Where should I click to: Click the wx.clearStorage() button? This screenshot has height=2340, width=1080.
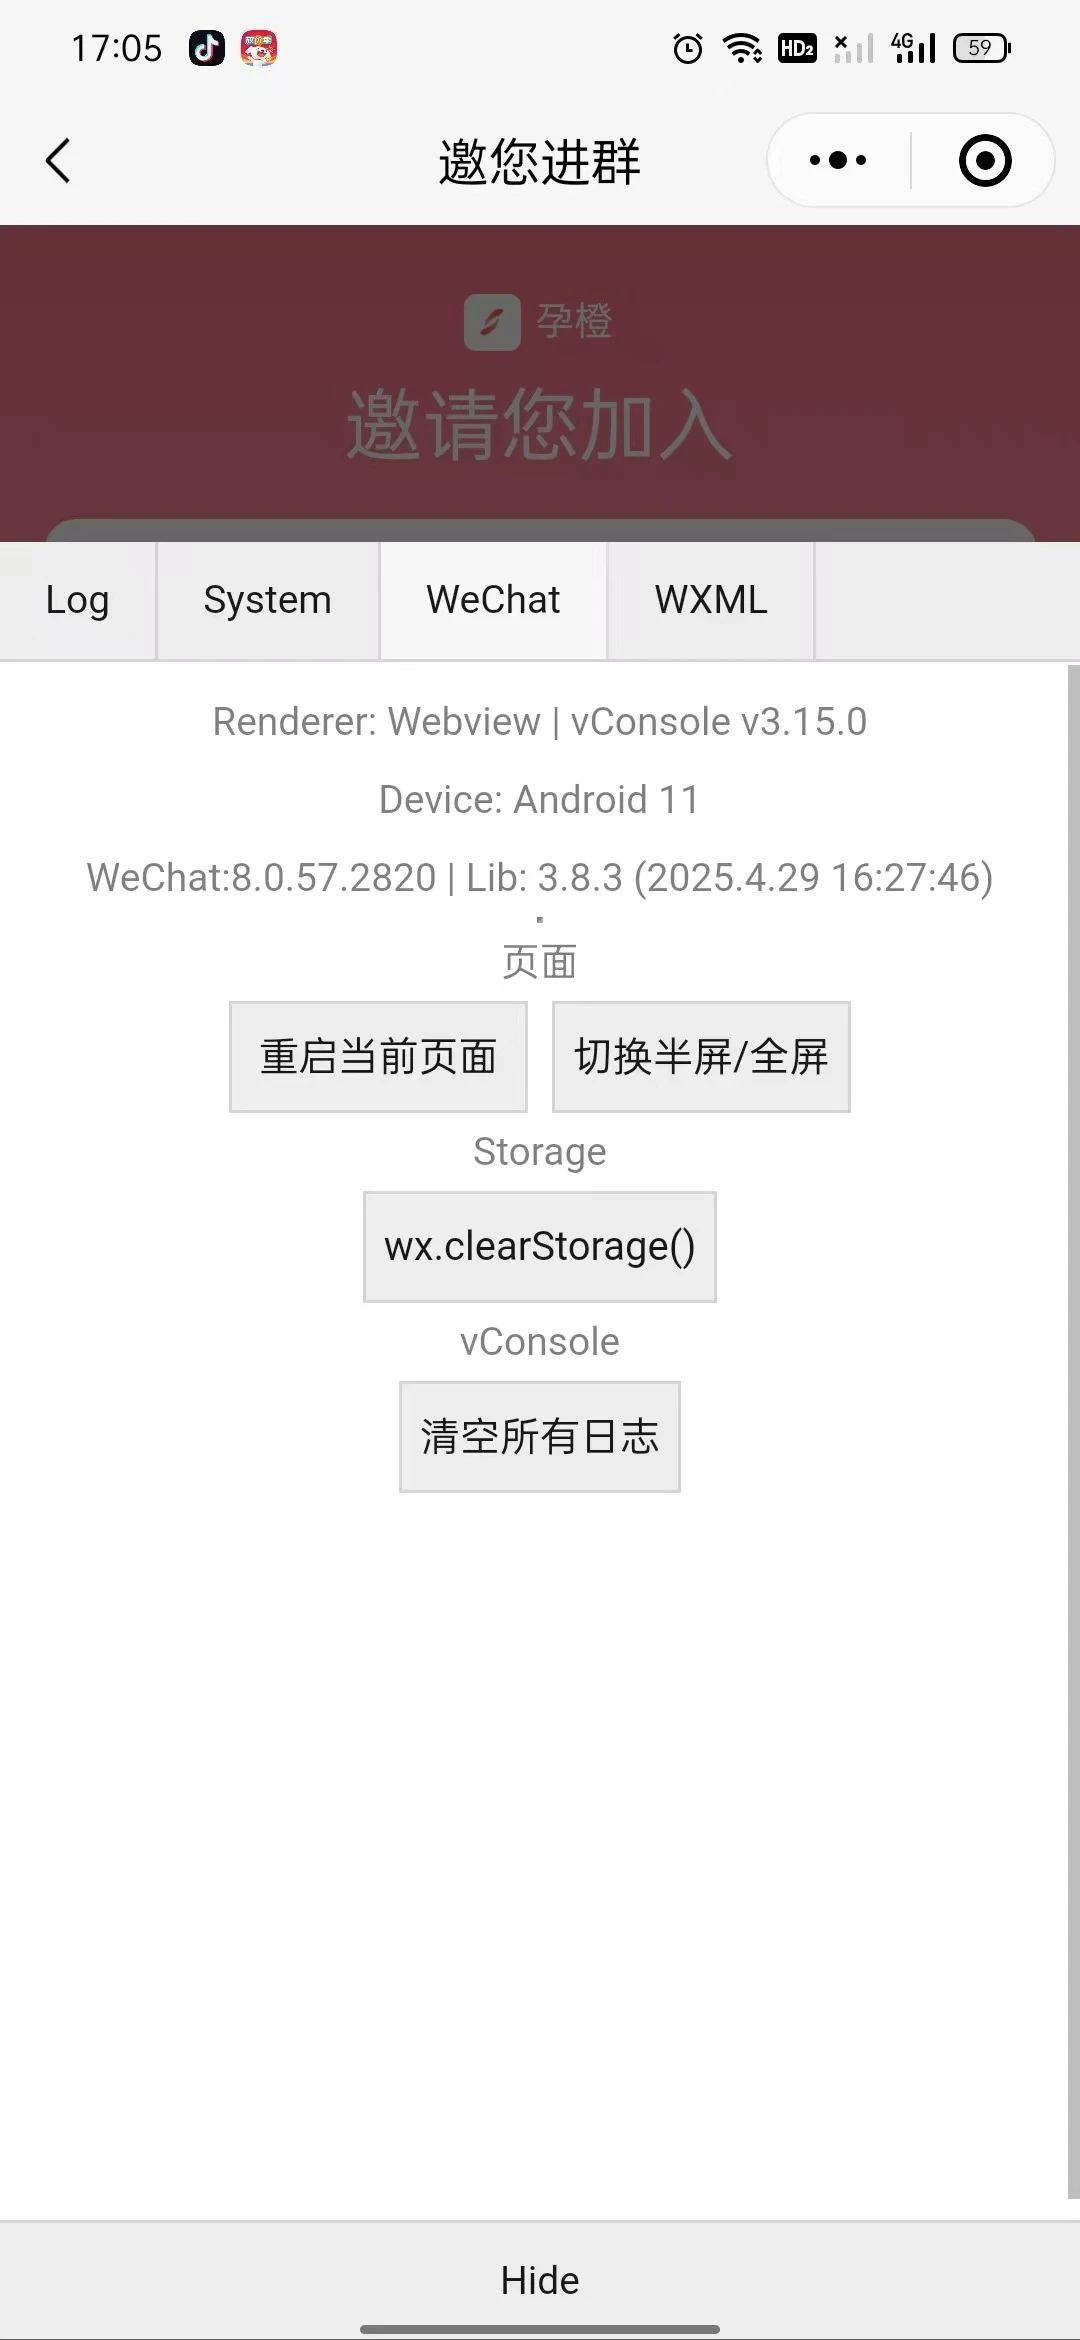click(540, 1247)
